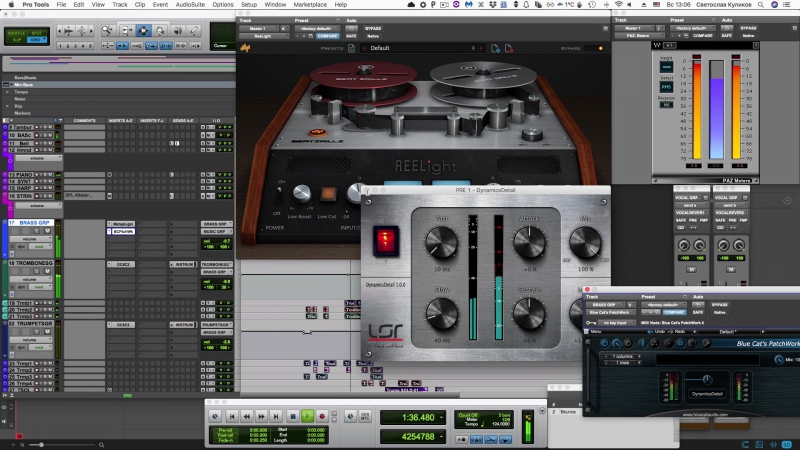Arm recording with red Record button
This screenshot has width=800, height=450.
(x=322, y=416)
